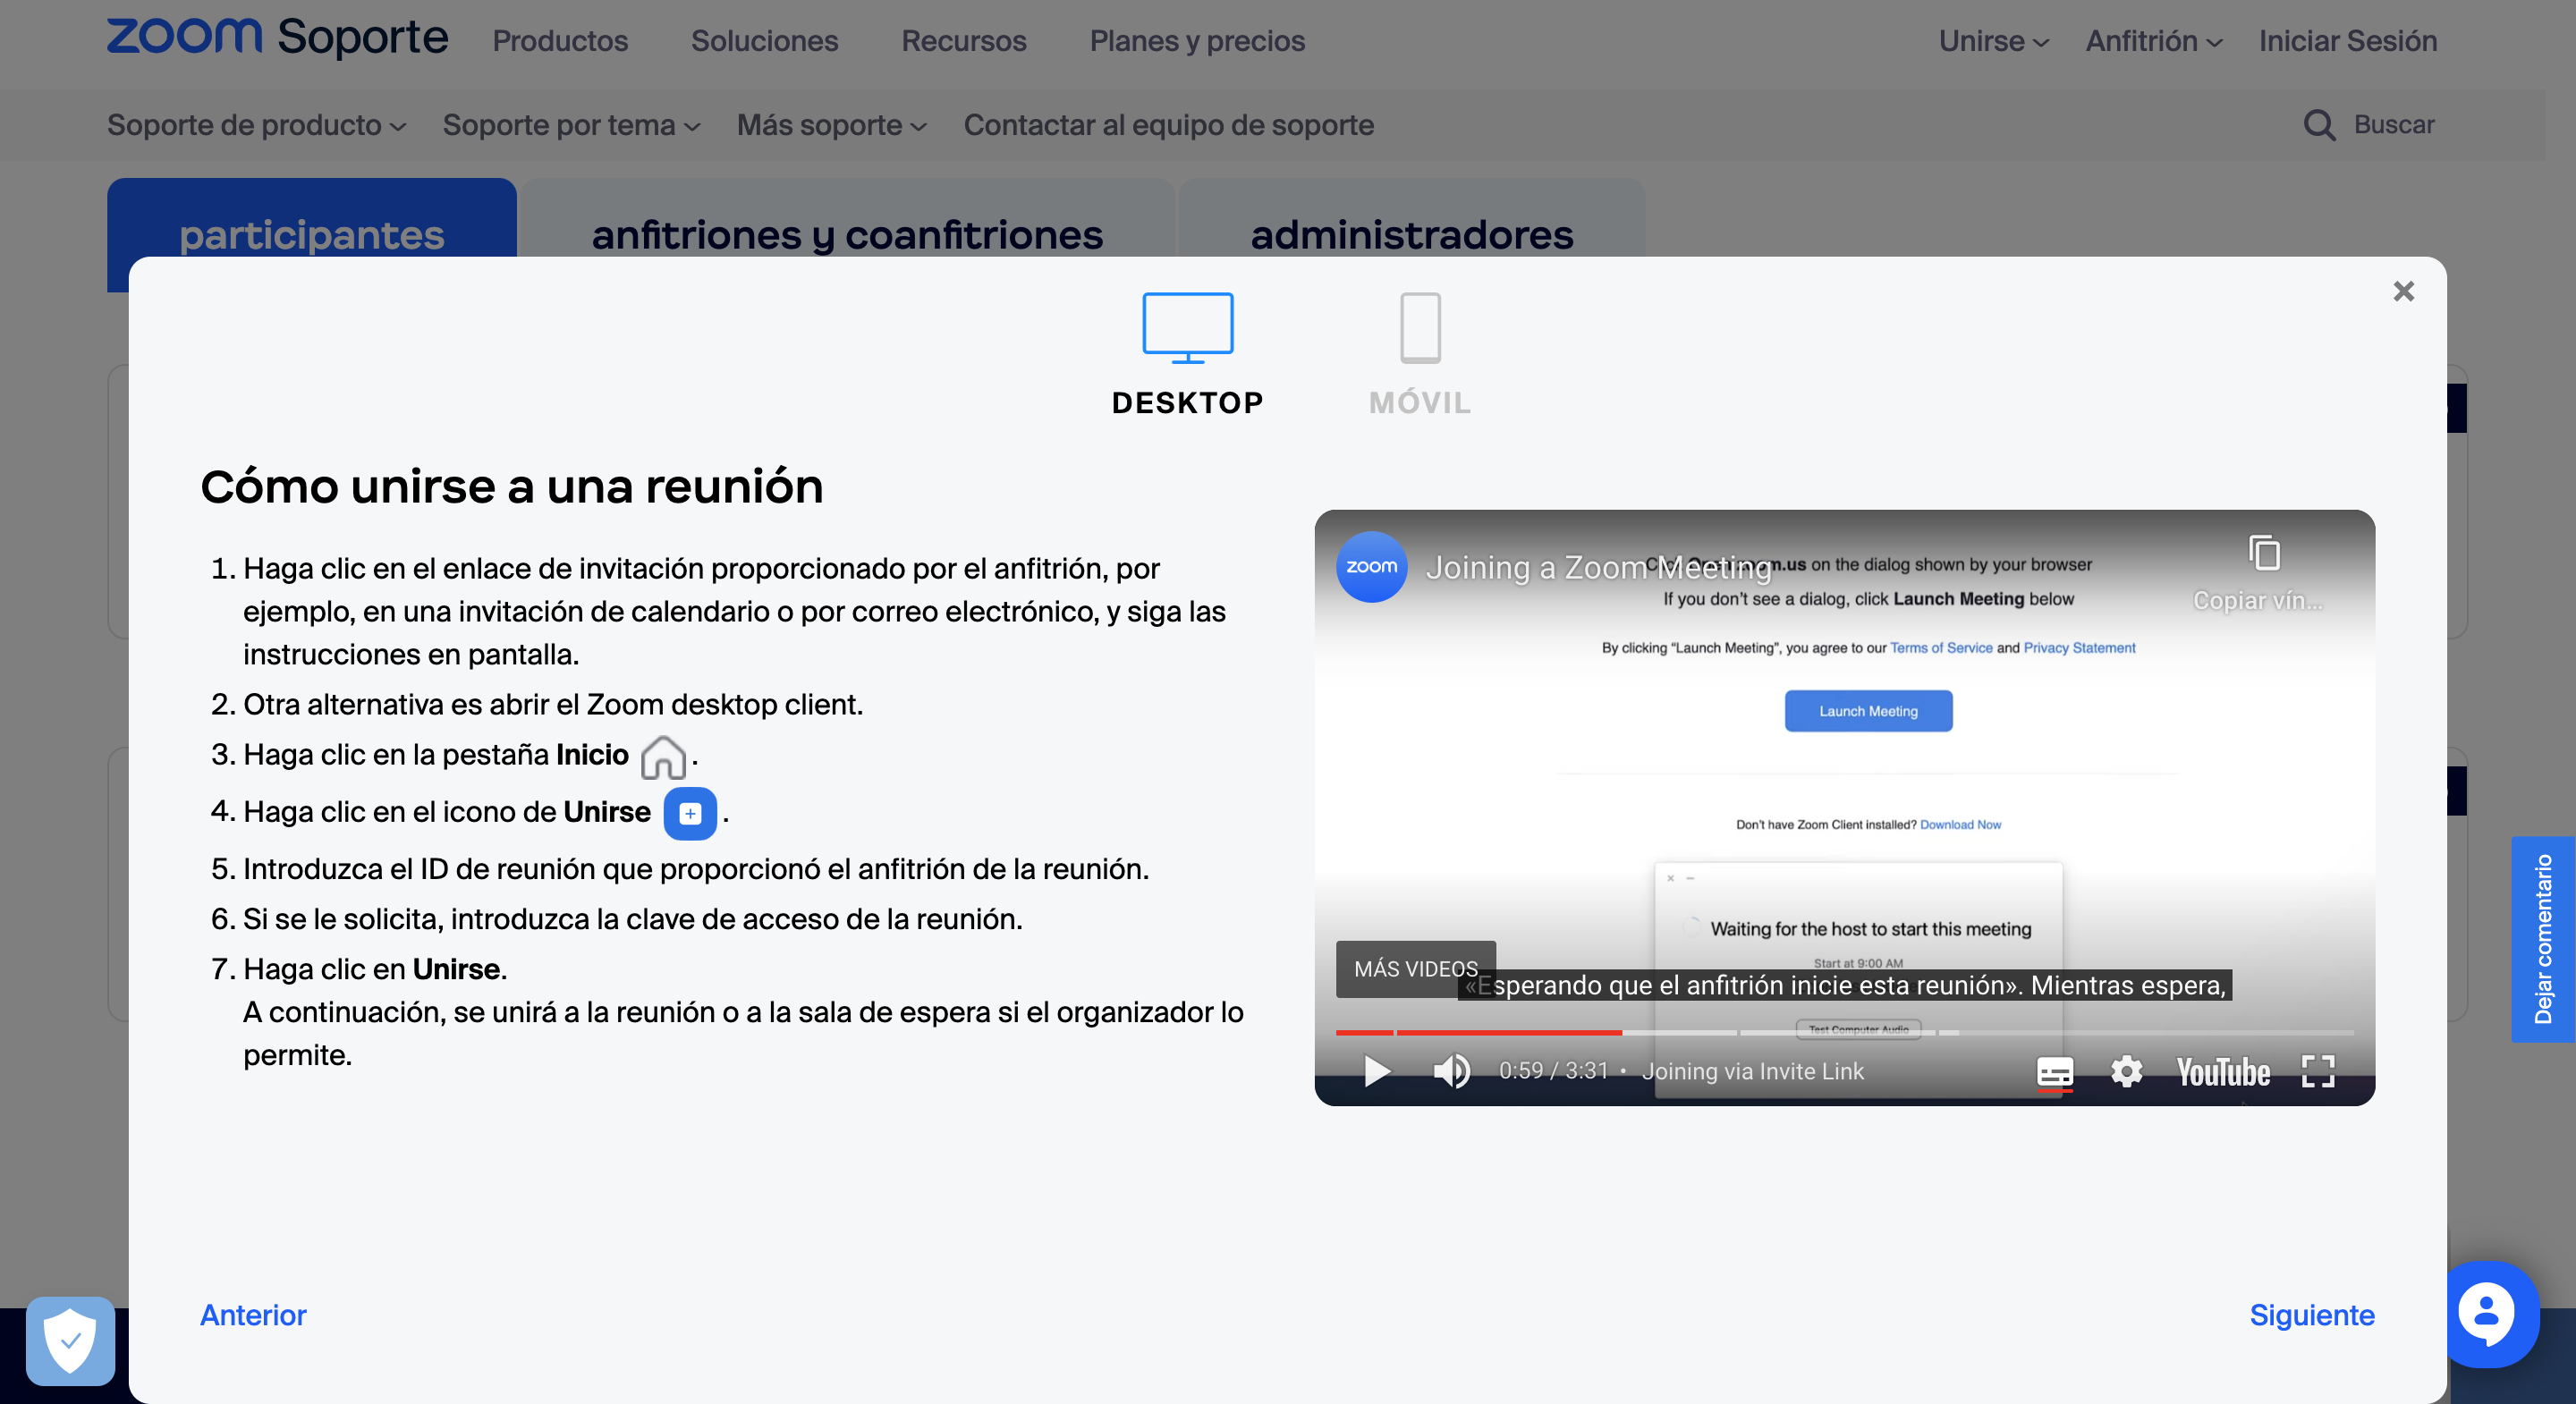This screenshot has width=2576, height=1404.
Task: Open the Unirse dropdown menu
Action: click(1993, 41)
